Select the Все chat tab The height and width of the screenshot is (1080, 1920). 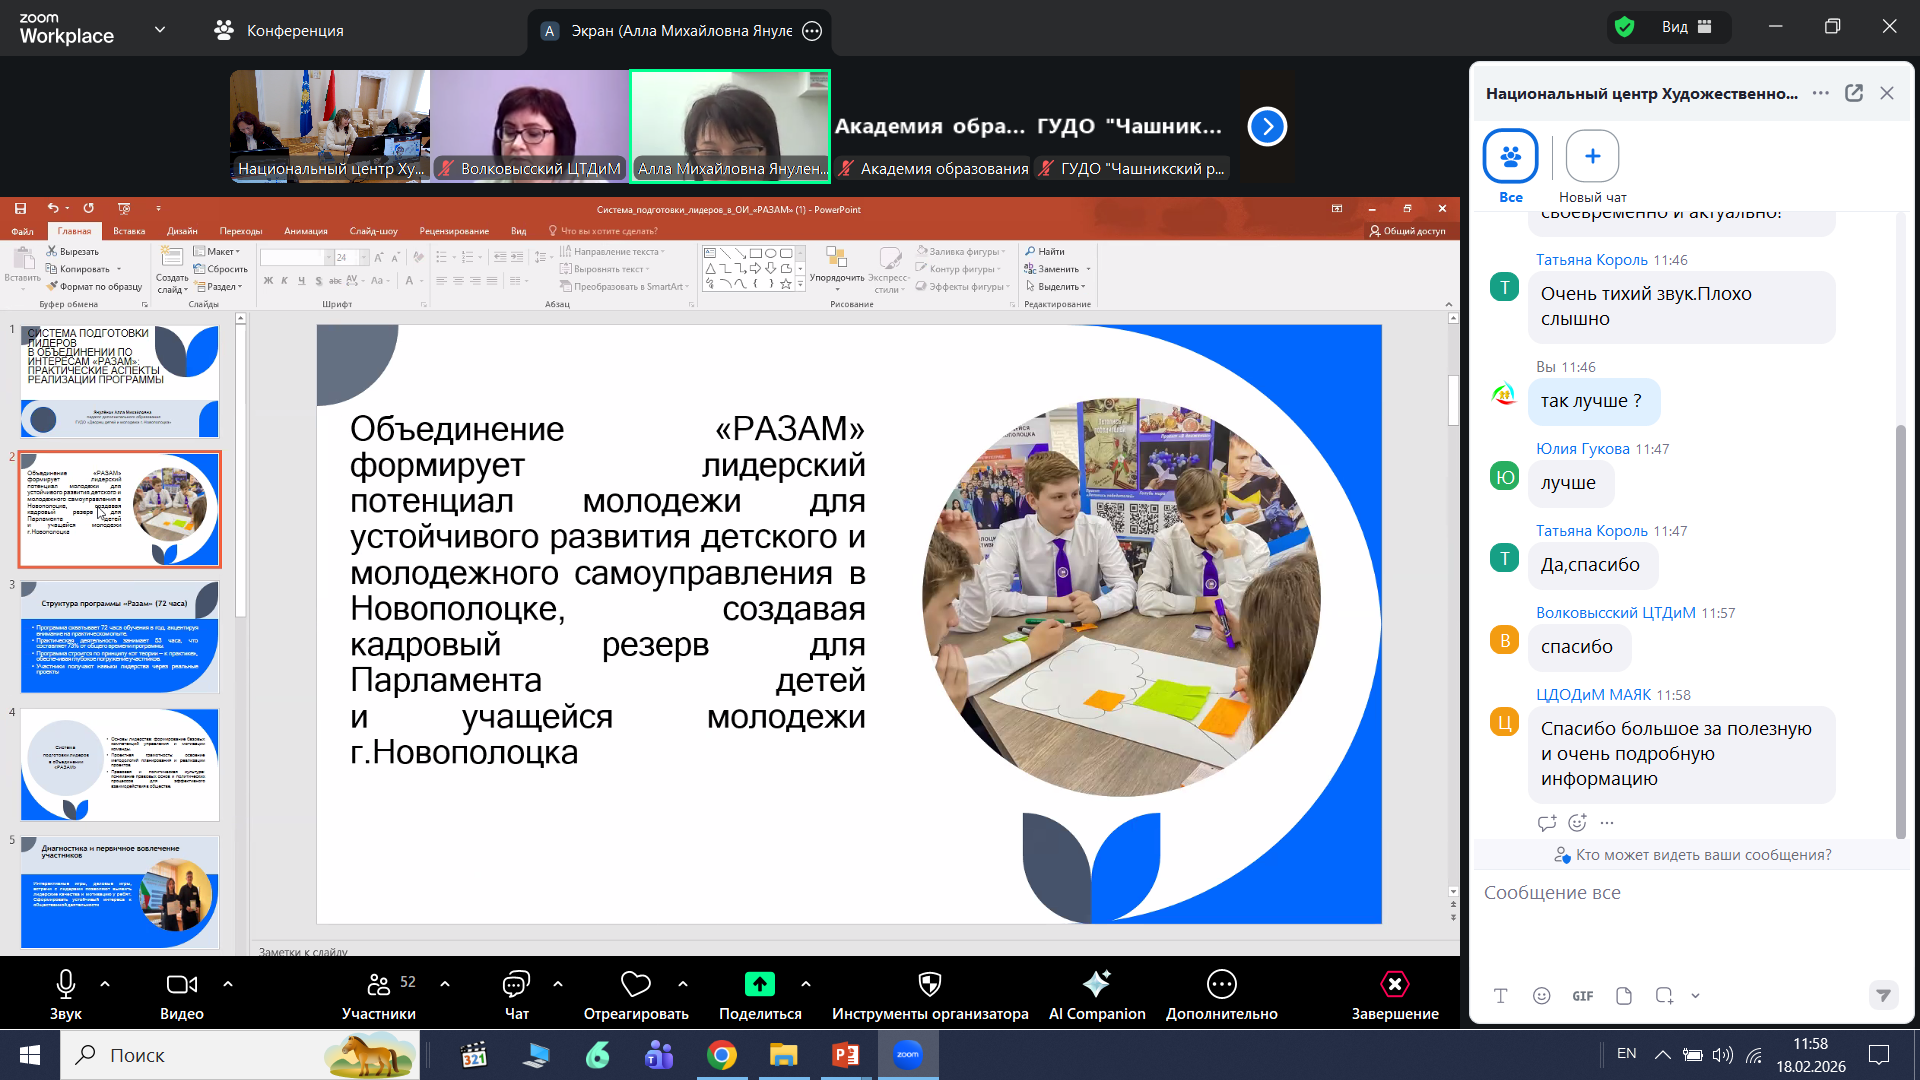tap(1510, 156)
